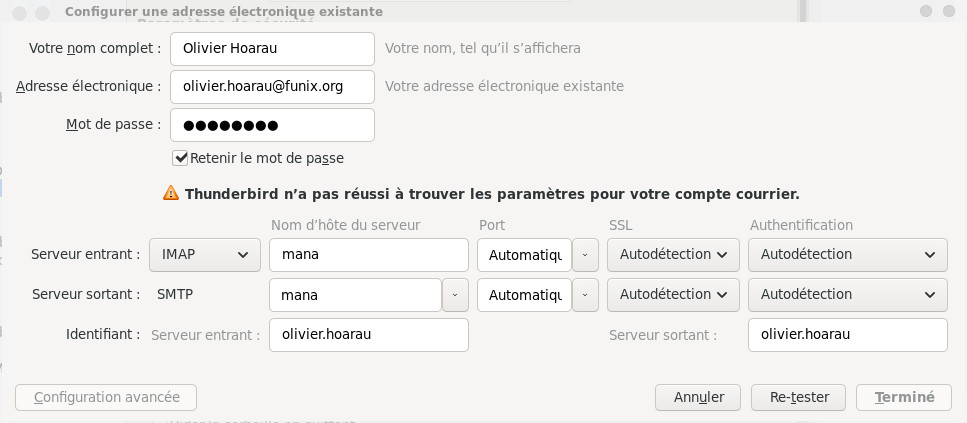Focus the incoming server Identifiant field
The height and width of the screenshot is (423, 967).
(x=368, y=335)
